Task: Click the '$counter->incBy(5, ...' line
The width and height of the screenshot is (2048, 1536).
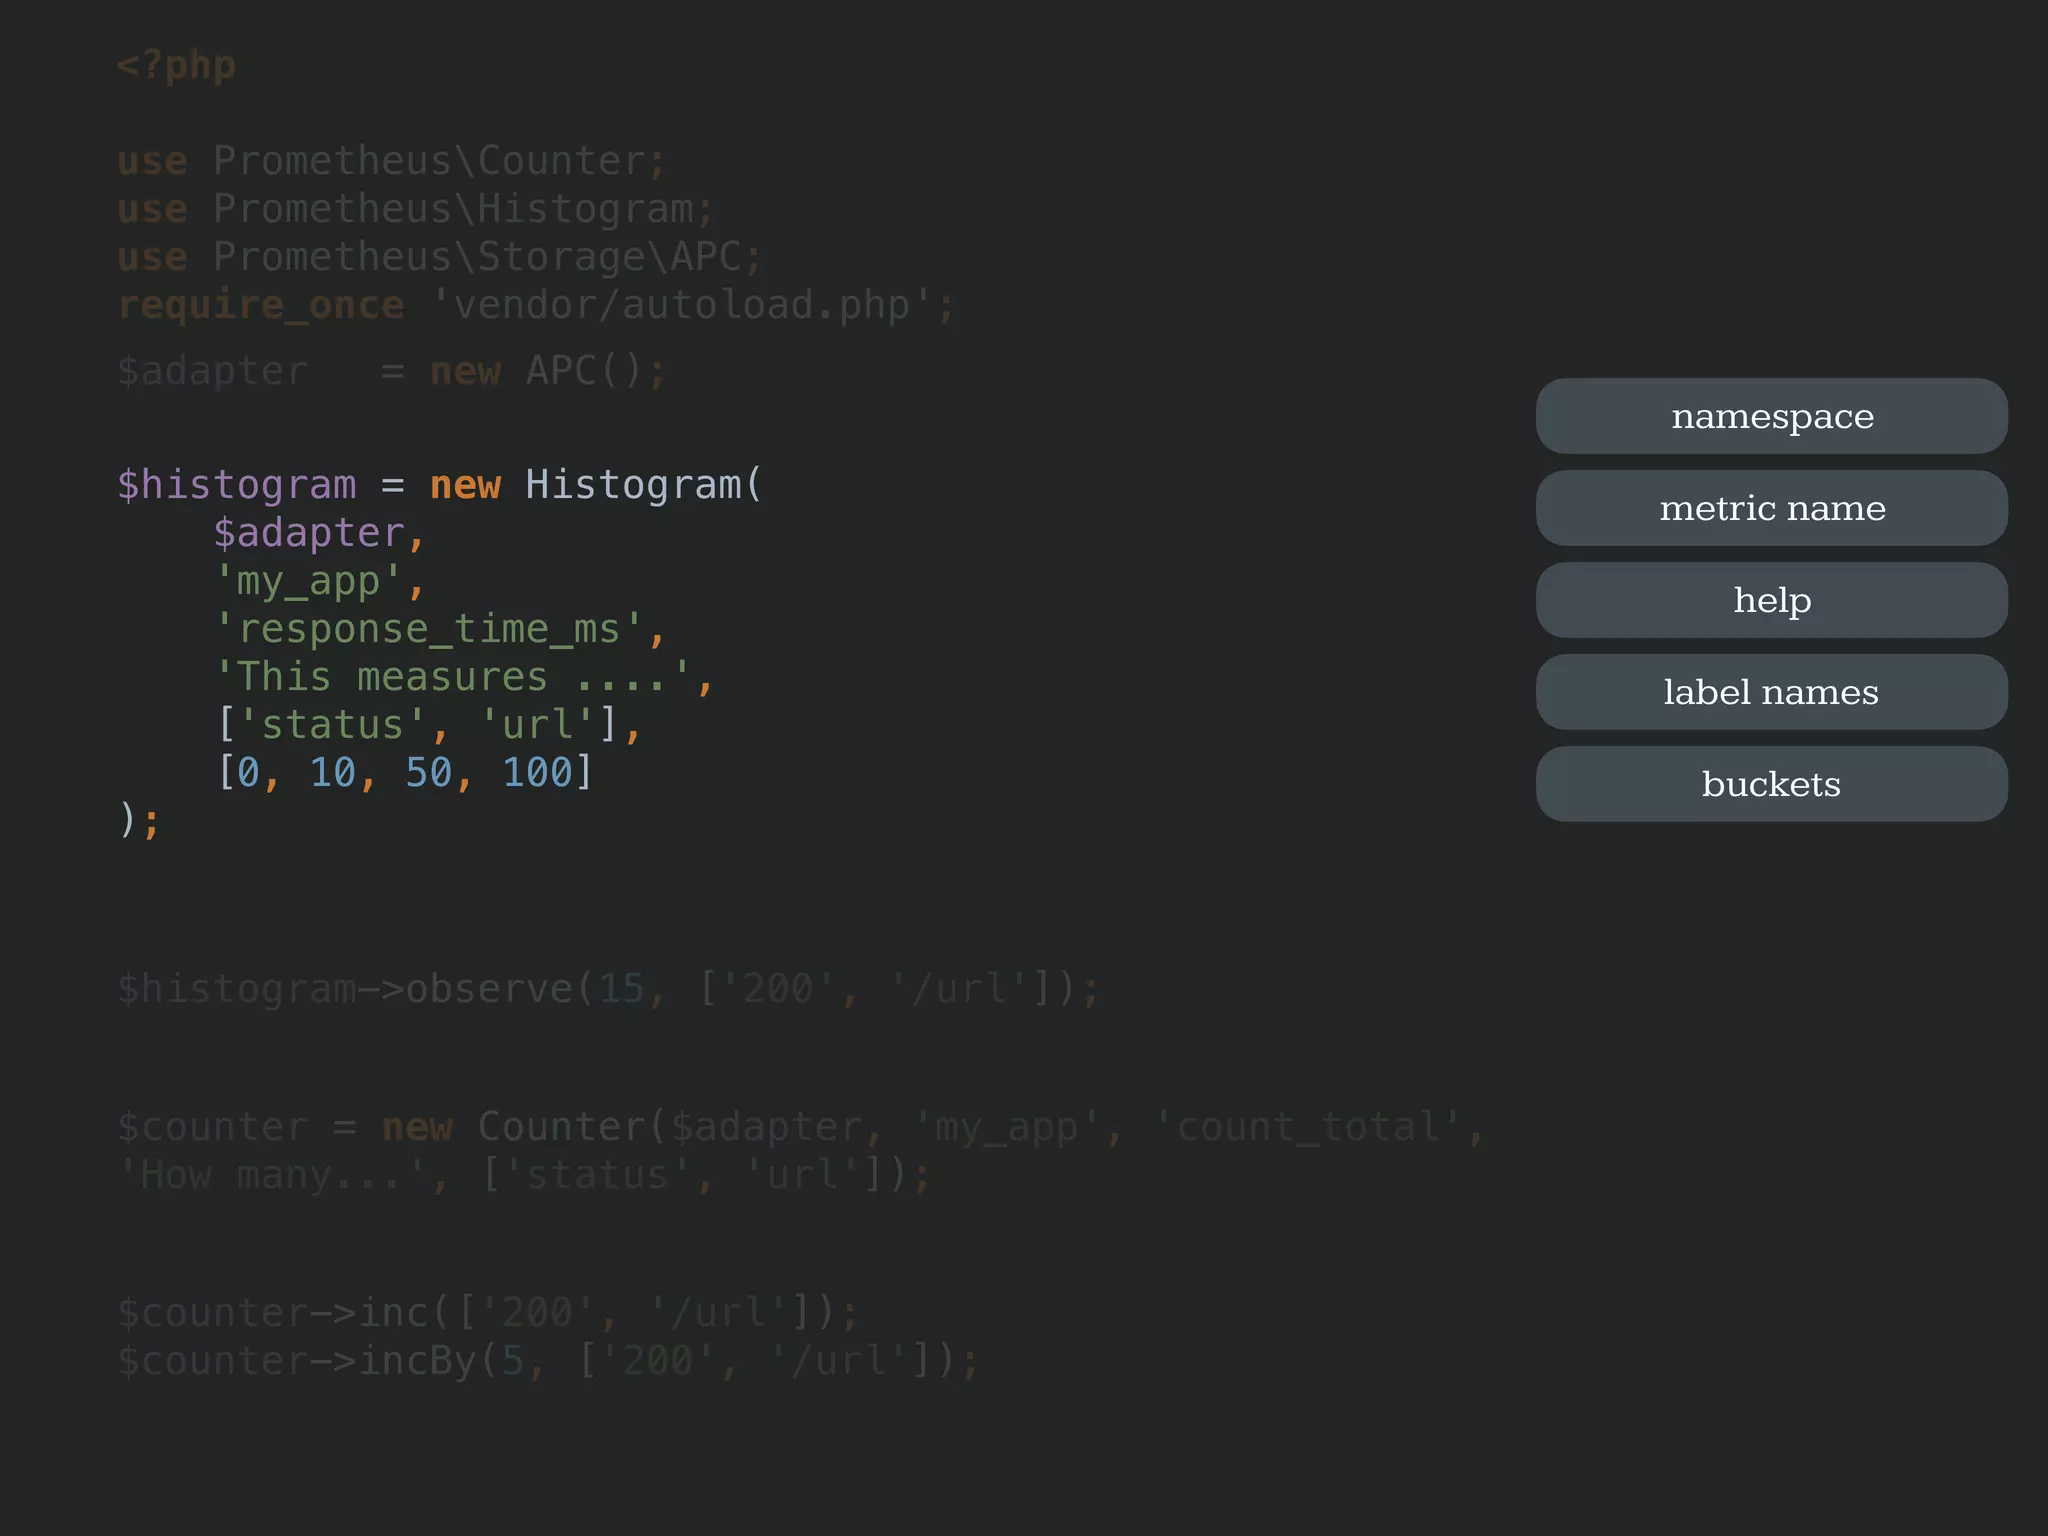Action: click(548, 1361)
